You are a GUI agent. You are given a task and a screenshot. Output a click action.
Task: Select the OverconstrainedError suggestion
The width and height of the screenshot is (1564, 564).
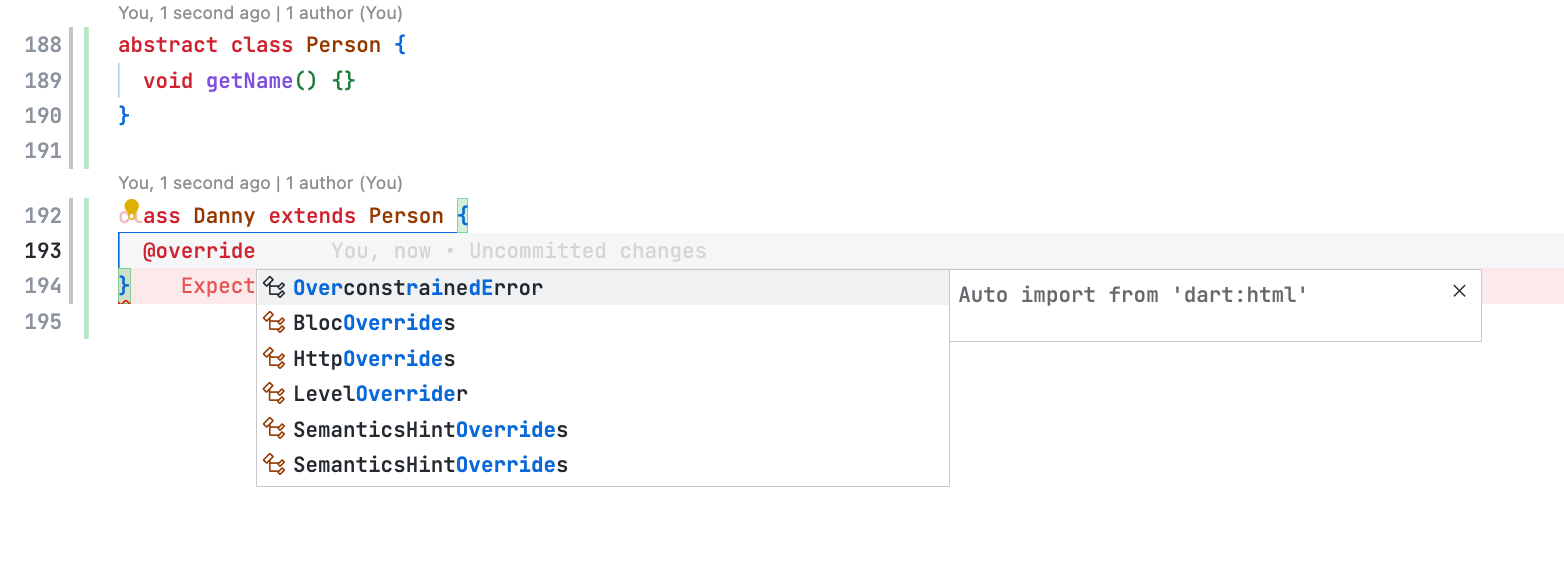tap(603, 288)
